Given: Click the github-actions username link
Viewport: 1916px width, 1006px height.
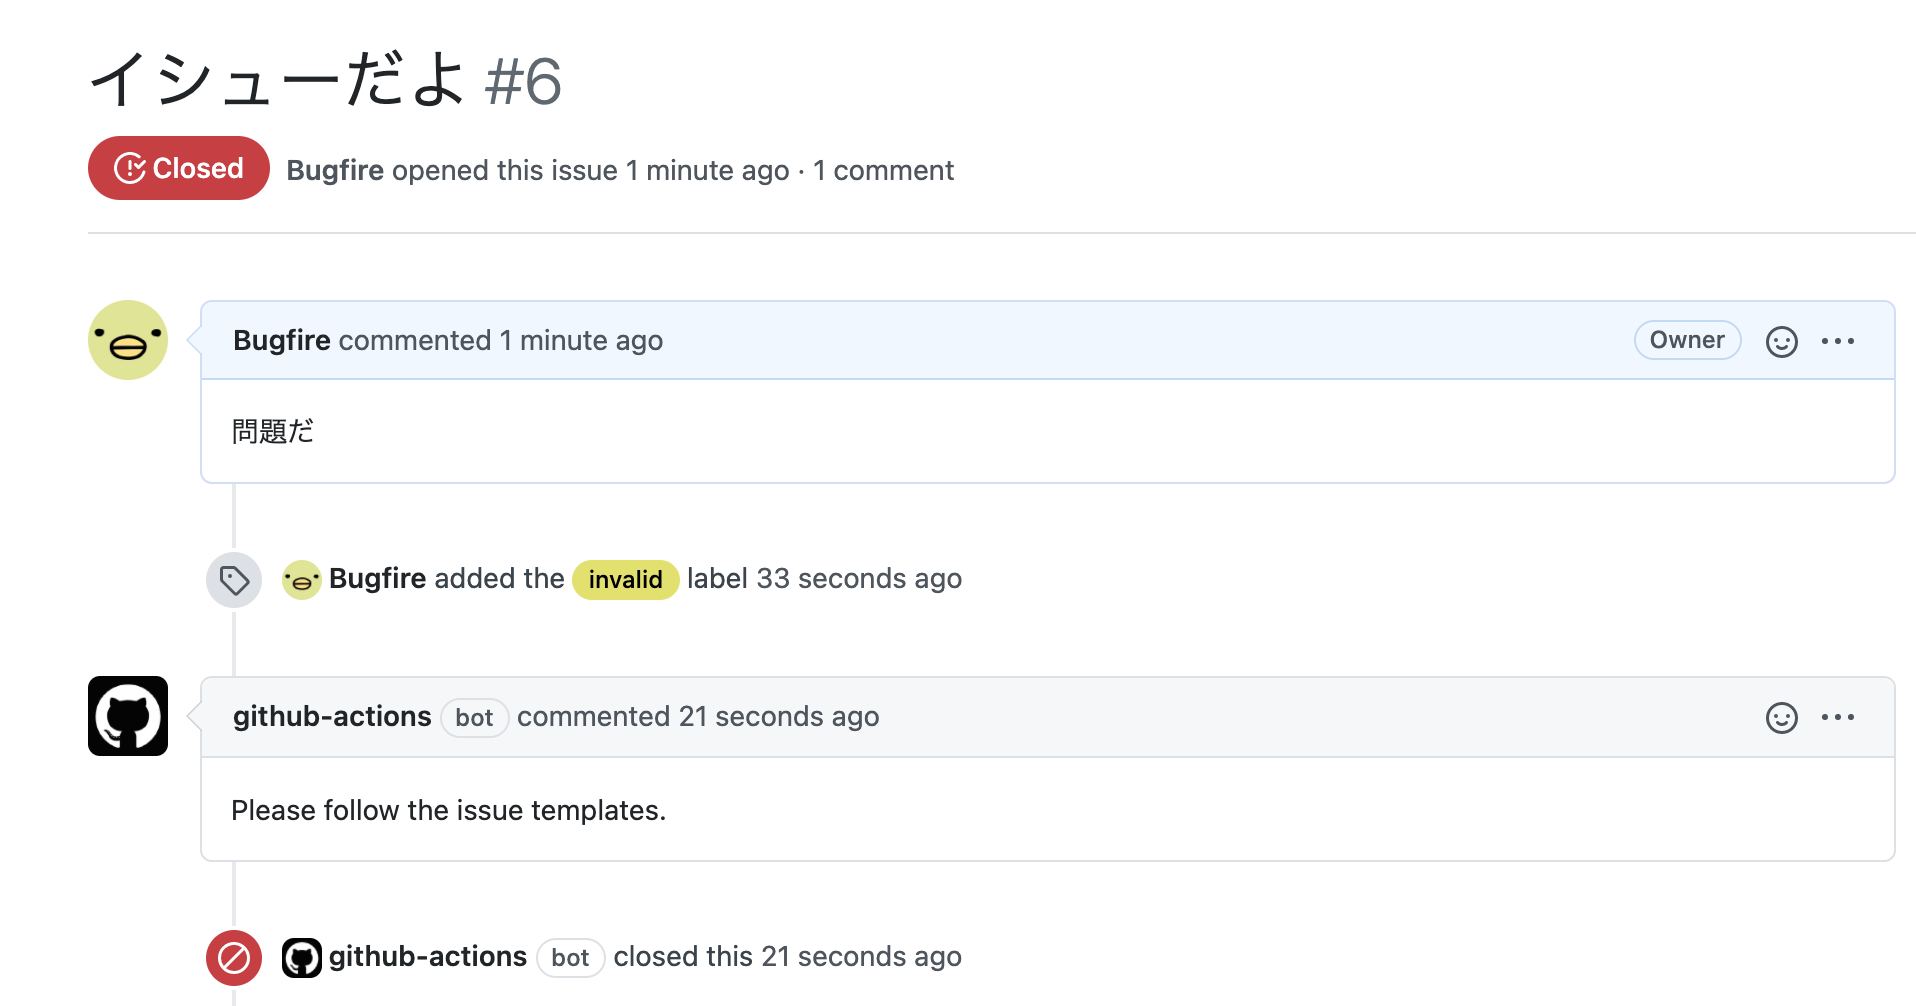Looking at the screenshot, I should pyautogui.click(x=331, y=716).
